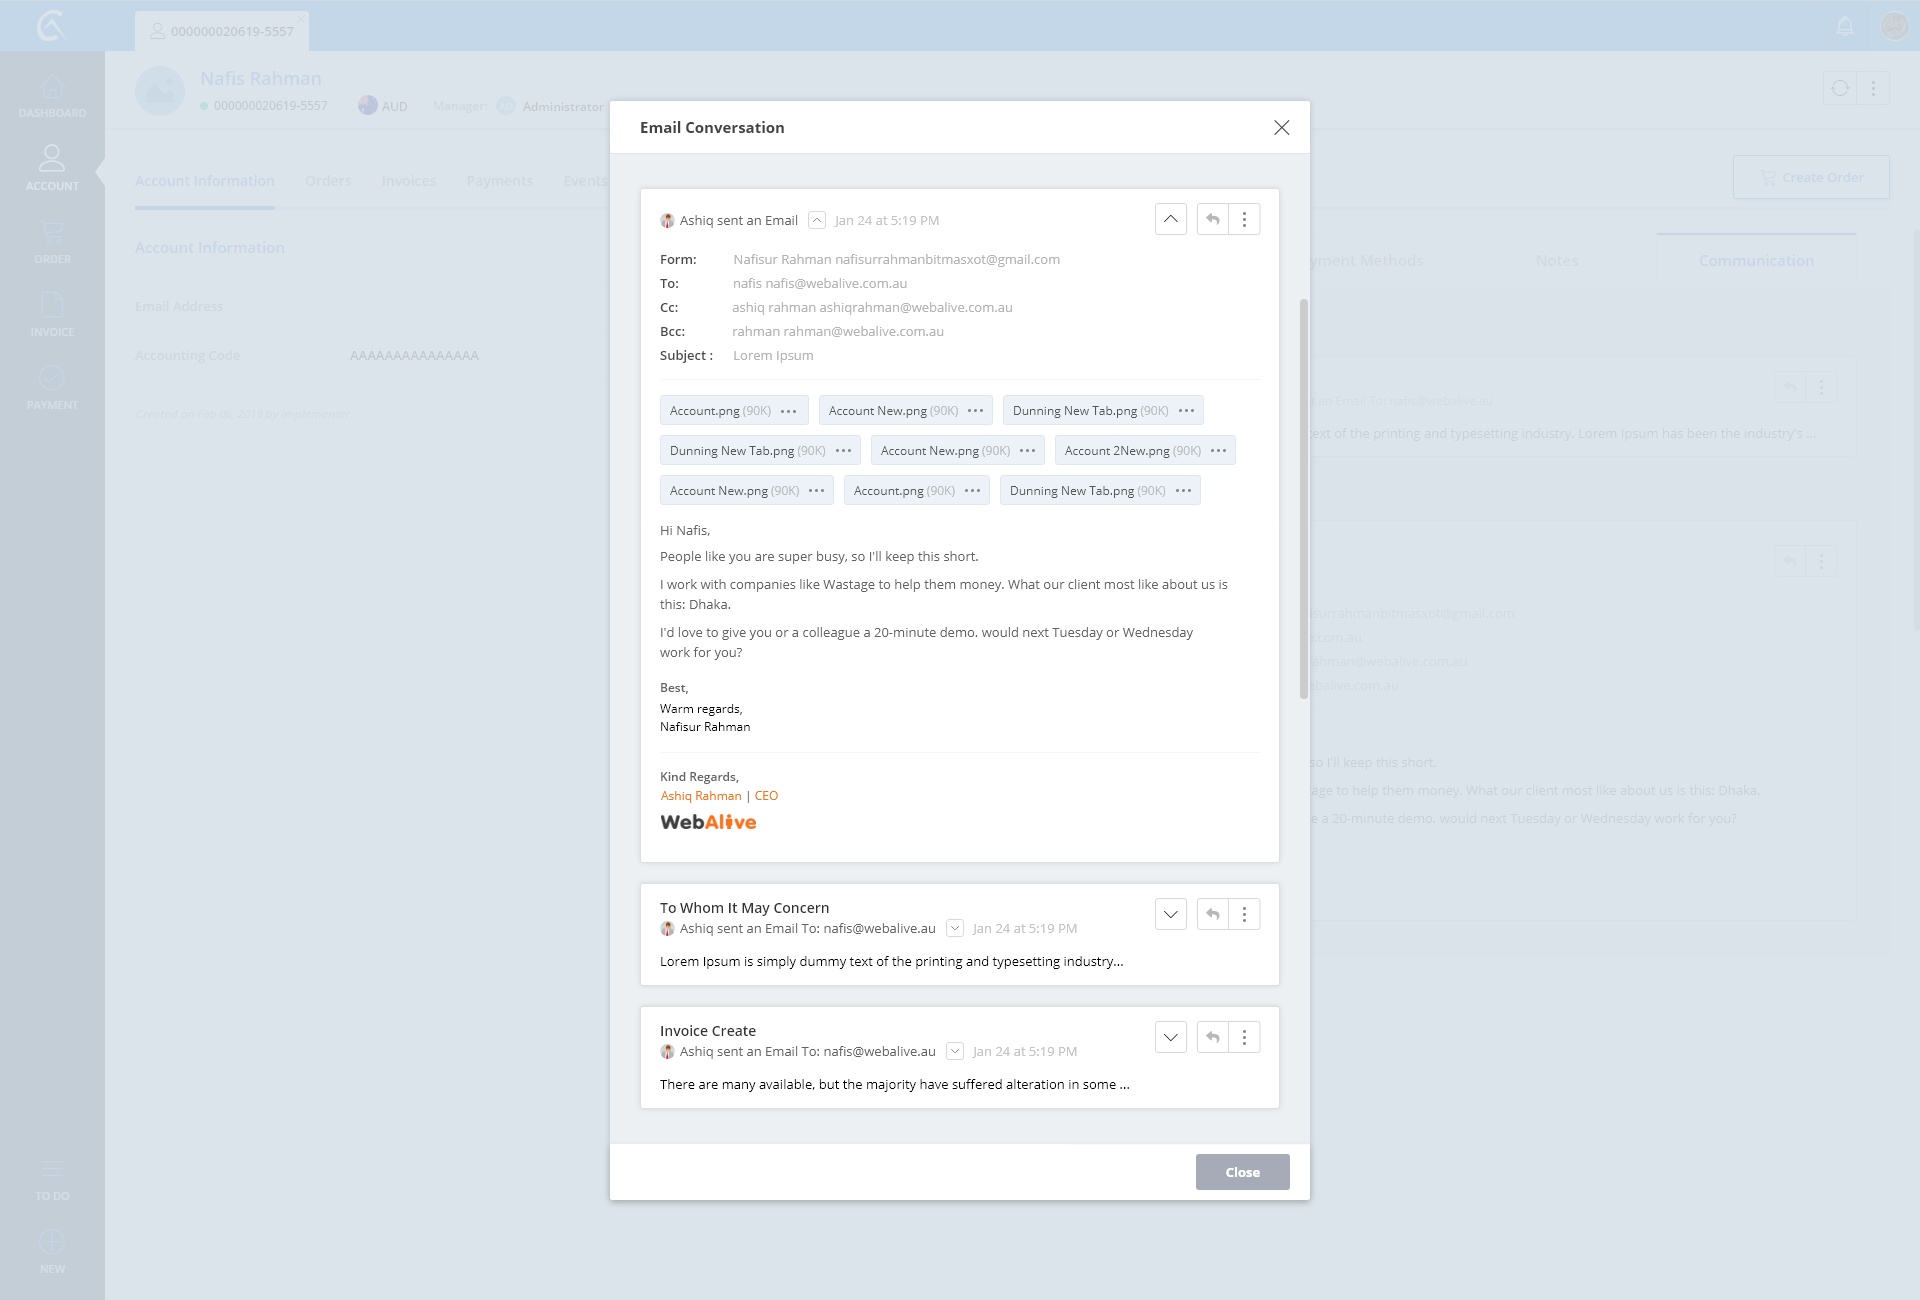Click the Ashiq Rahman signature link
The height and width of the screenshot is (1300, 1920).
(701, 796)
